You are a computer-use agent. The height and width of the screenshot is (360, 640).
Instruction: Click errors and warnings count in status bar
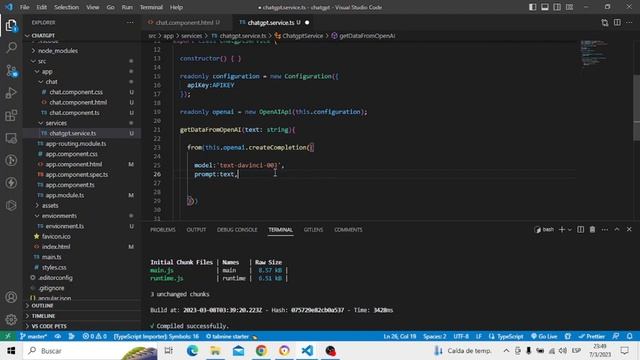[x=94, y=336]
